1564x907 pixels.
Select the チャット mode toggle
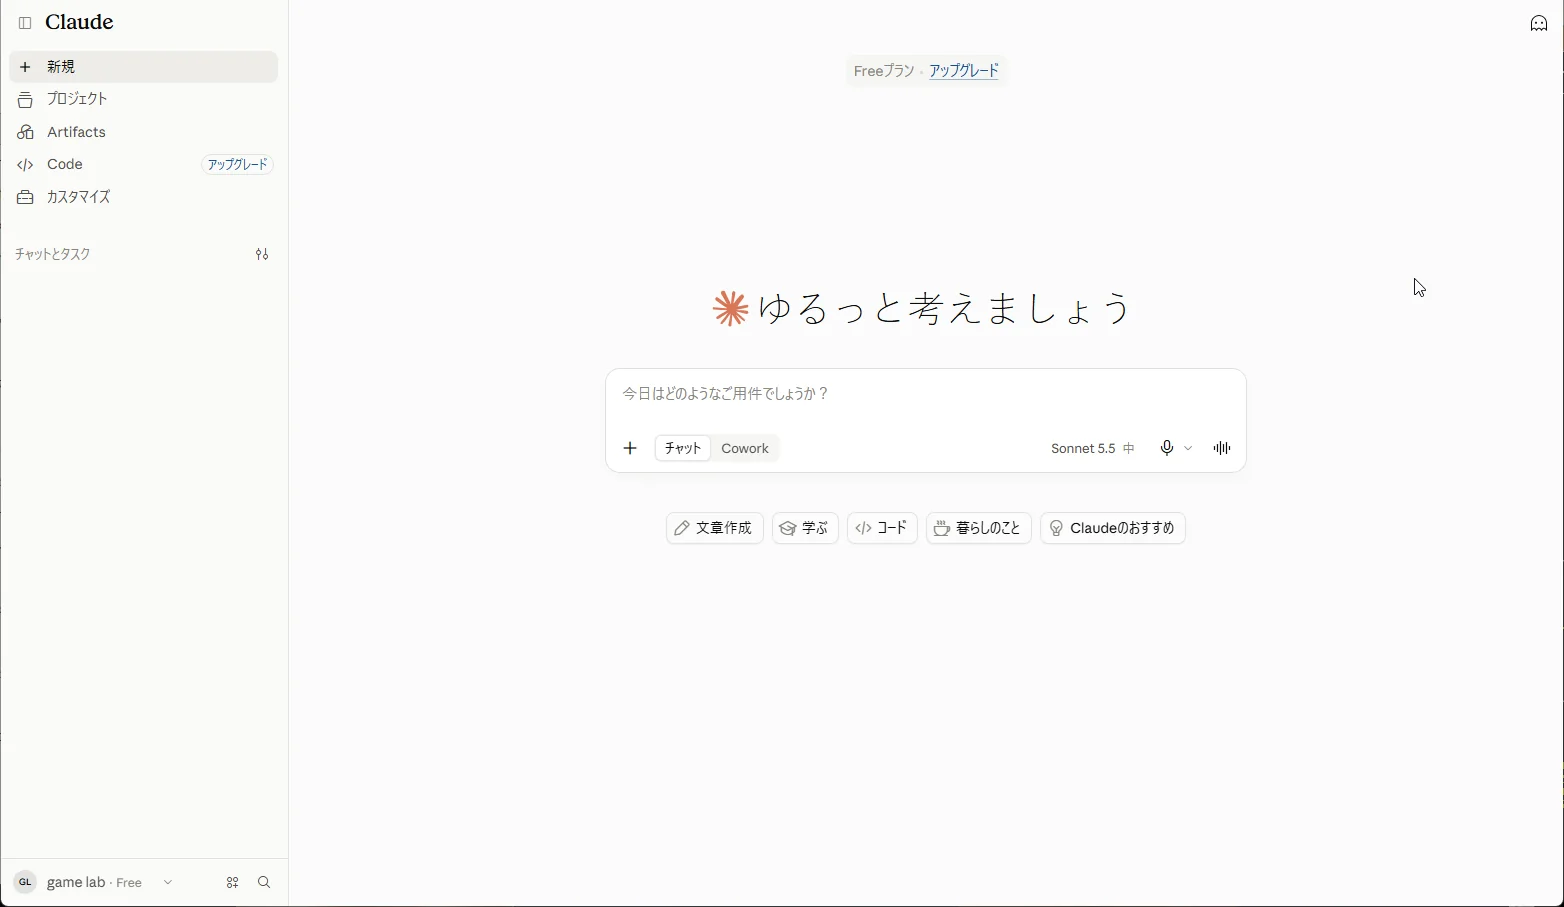point(683,448)
